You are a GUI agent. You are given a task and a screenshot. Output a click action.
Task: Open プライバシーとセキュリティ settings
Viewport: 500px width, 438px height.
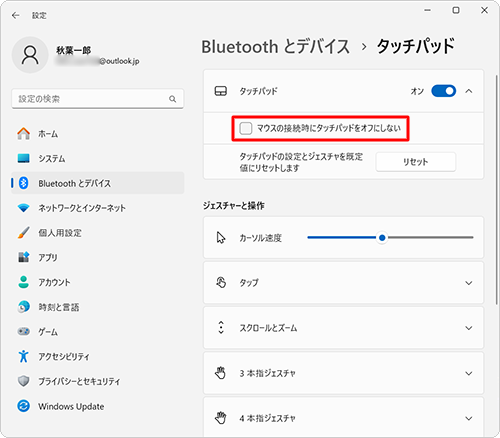[x=98, y=381]
